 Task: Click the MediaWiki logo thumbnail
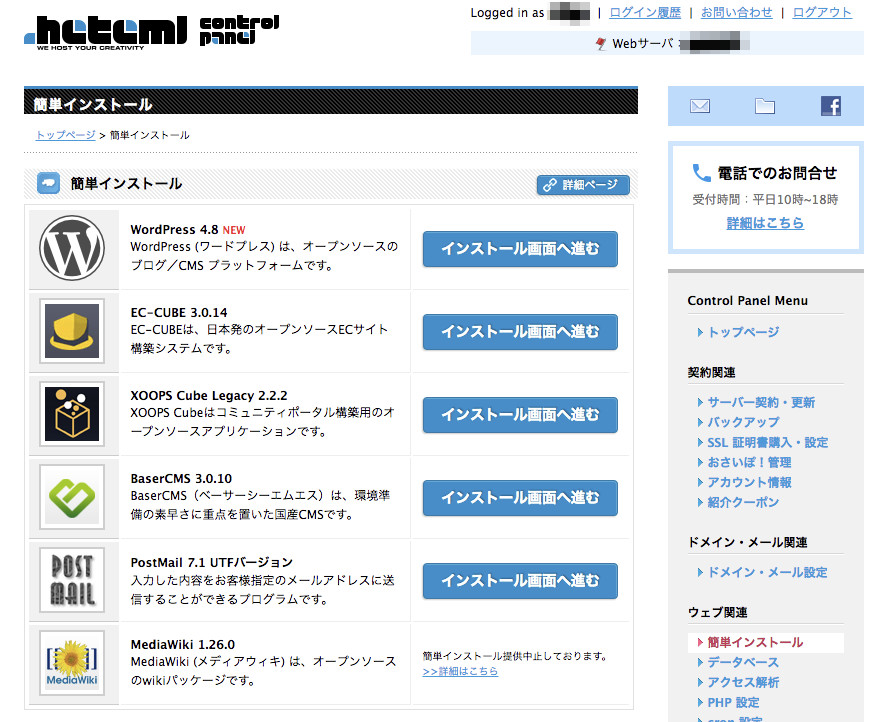pos(72,663)
